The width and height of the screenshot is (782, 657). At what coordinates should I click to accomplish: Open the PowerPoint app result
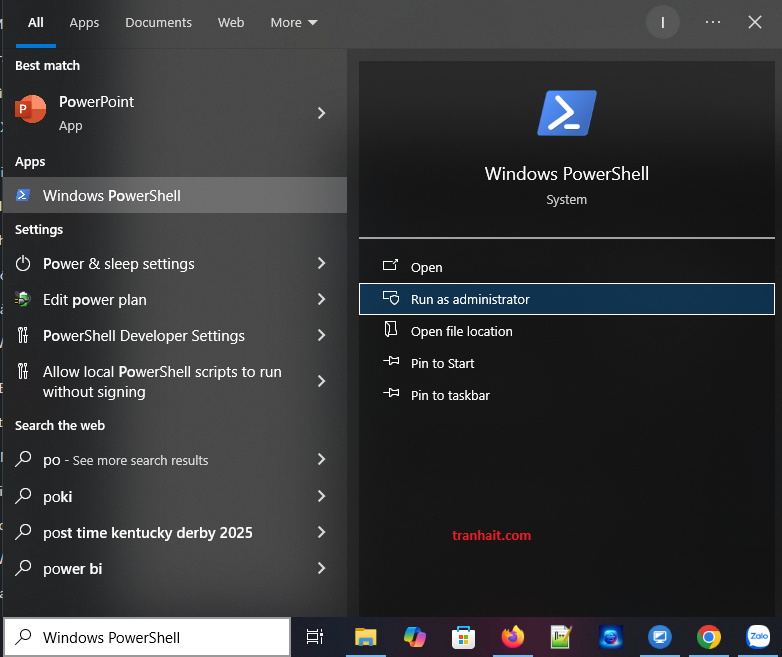[175, 113]
